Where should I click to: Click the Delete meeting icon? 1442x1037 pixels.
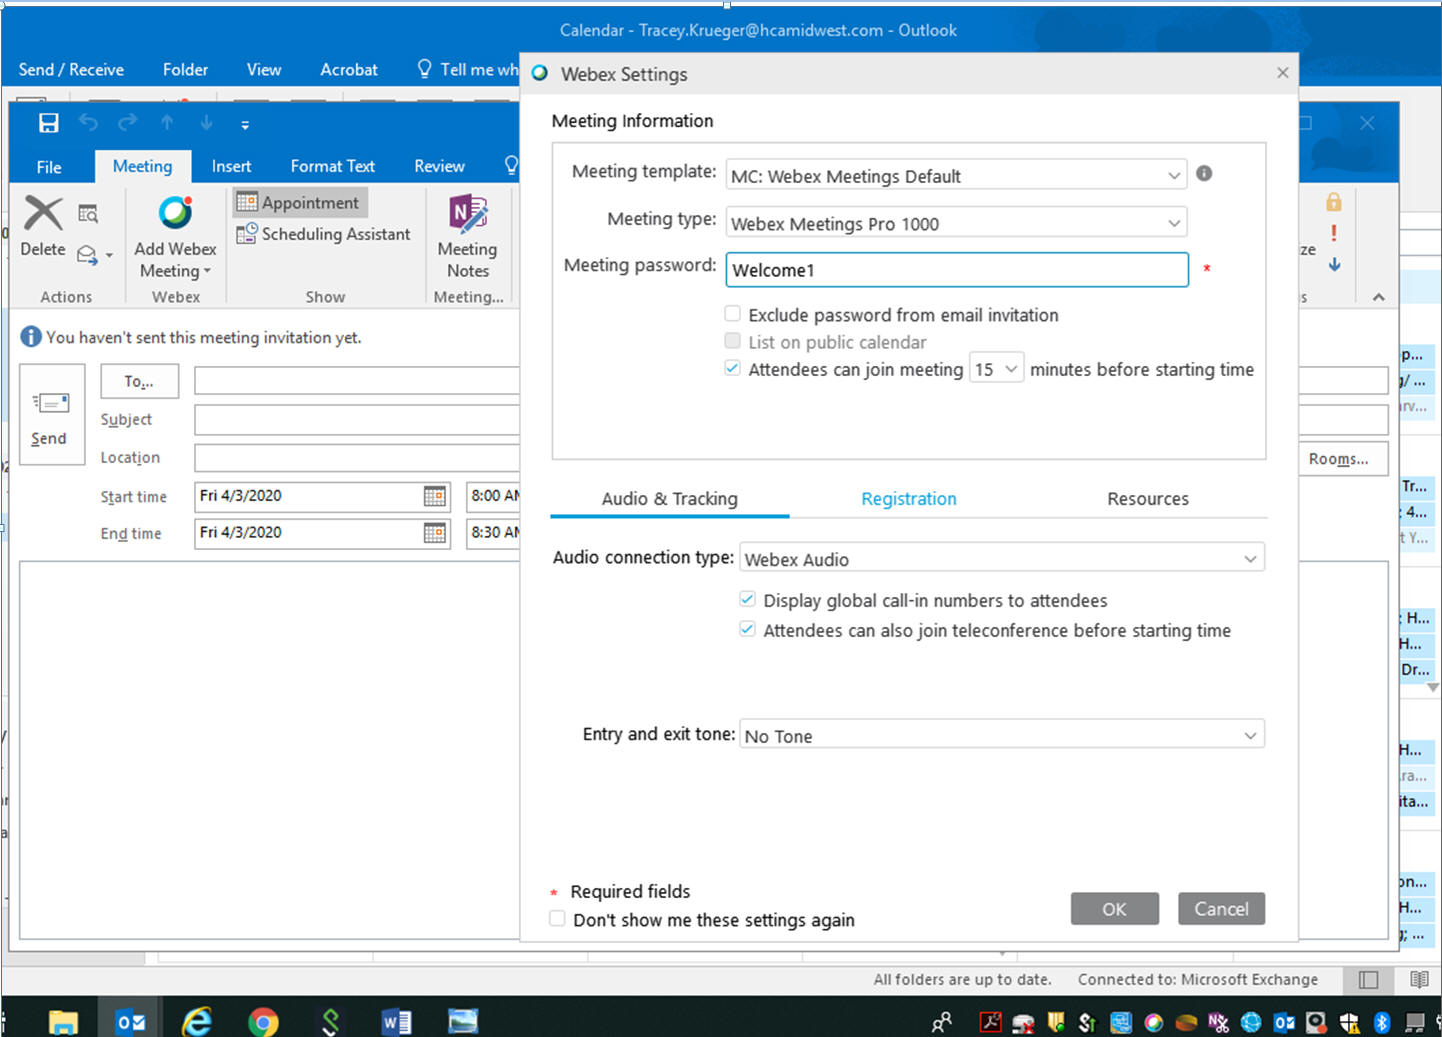[x=43, y=214]
